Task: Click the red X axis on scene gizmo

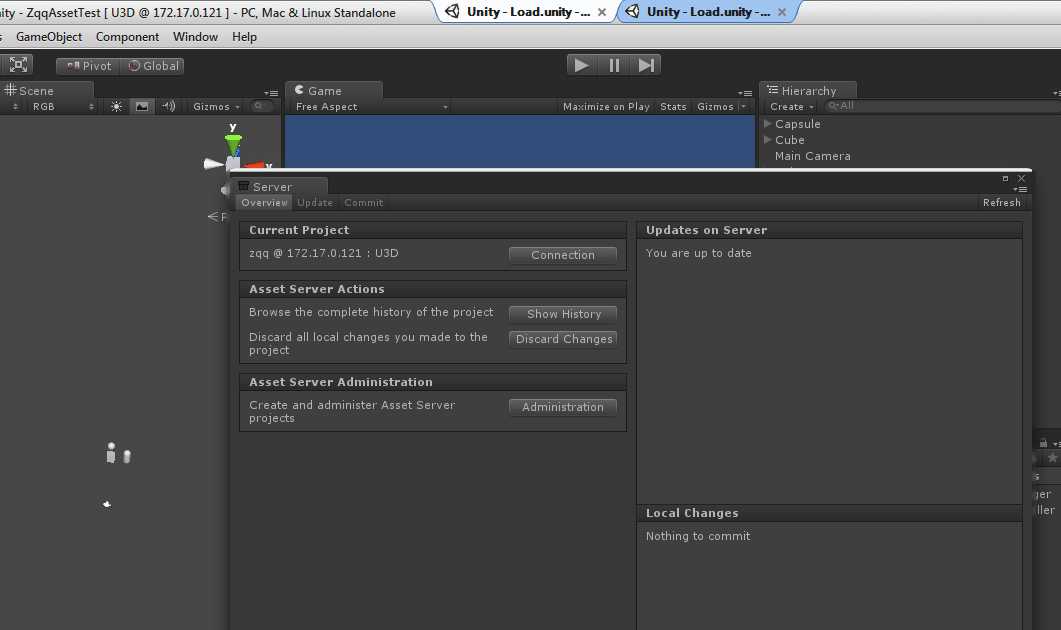Action: coord(256,165)
